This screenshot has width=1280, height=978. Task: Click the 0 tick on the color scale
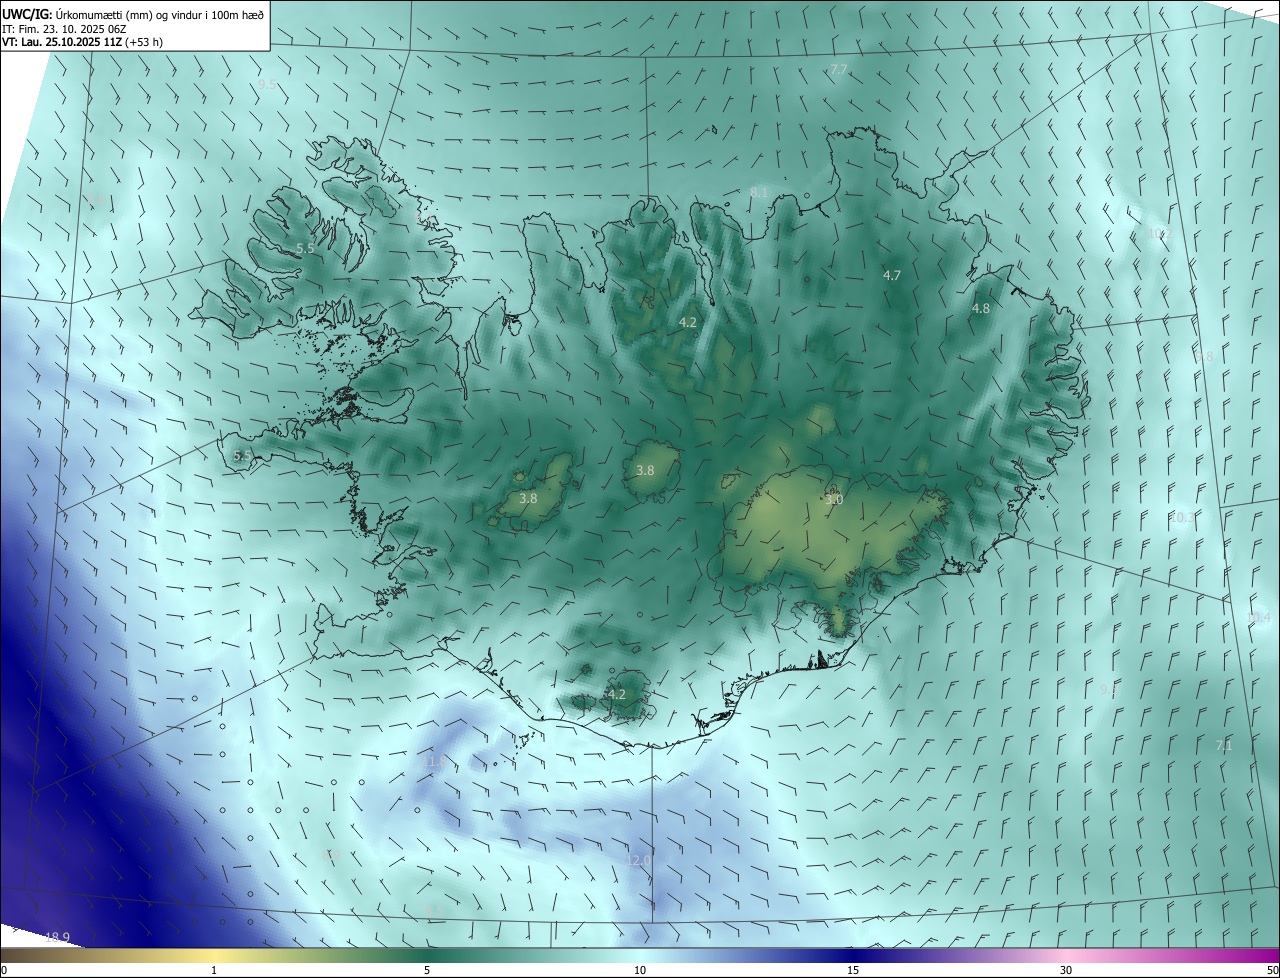(4, 970)
